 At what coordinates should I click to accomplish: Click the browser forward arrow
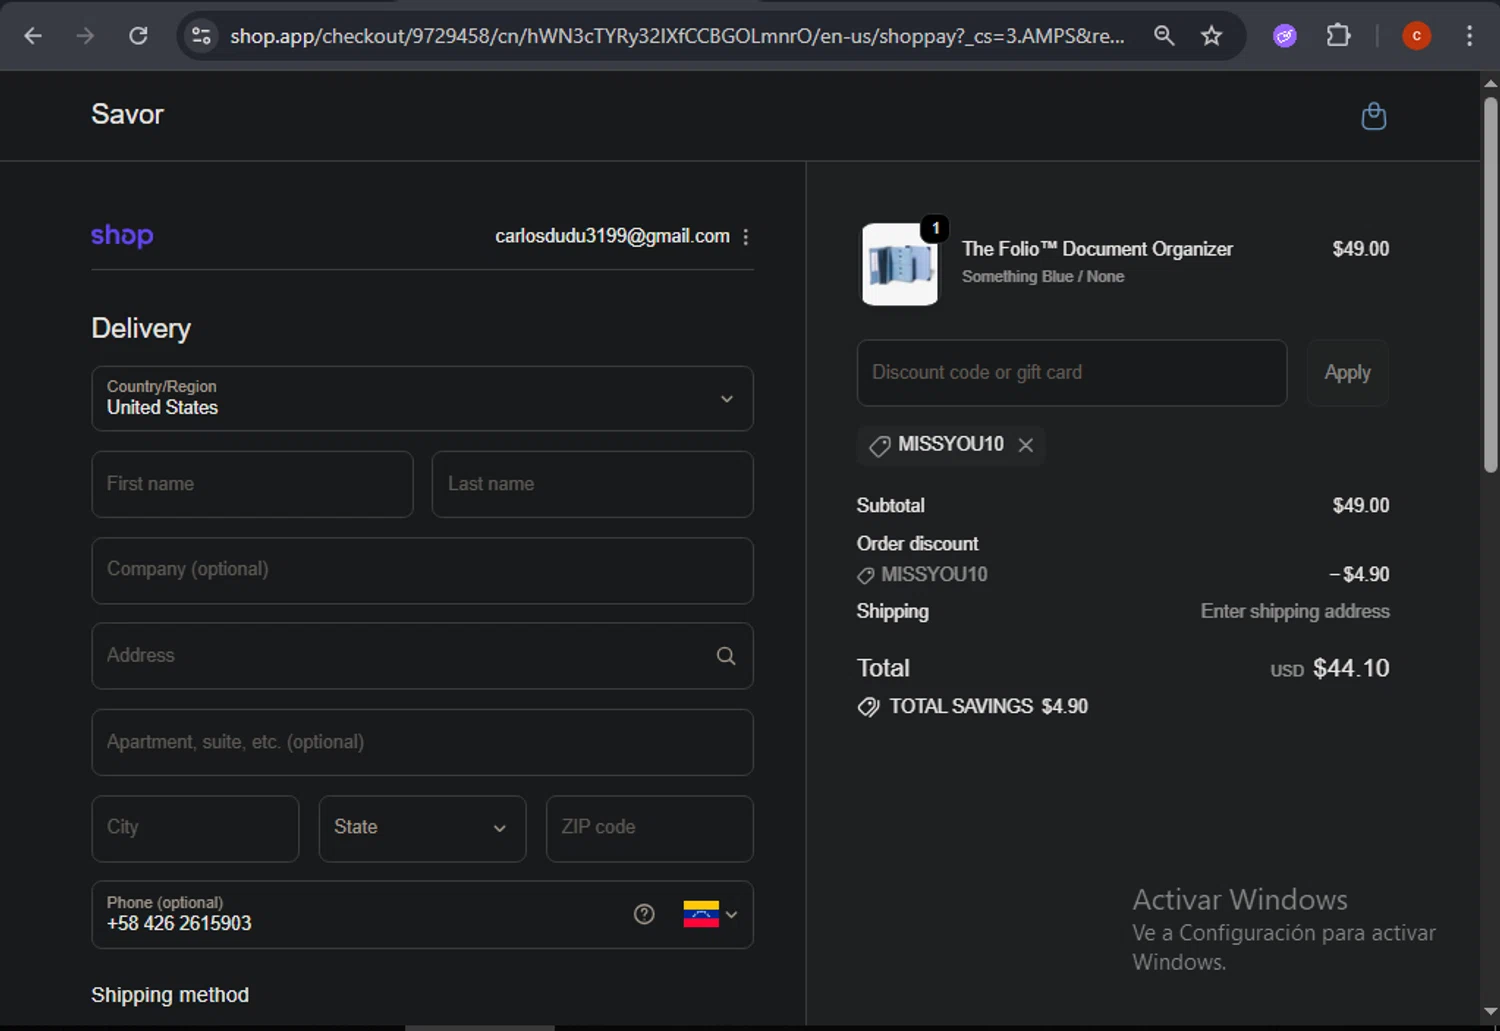[86, 36]
